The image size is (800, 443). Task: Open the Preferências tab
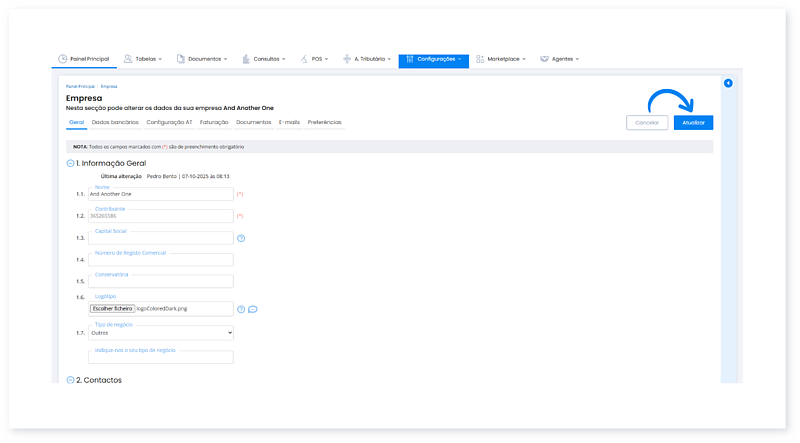(324, 122)
